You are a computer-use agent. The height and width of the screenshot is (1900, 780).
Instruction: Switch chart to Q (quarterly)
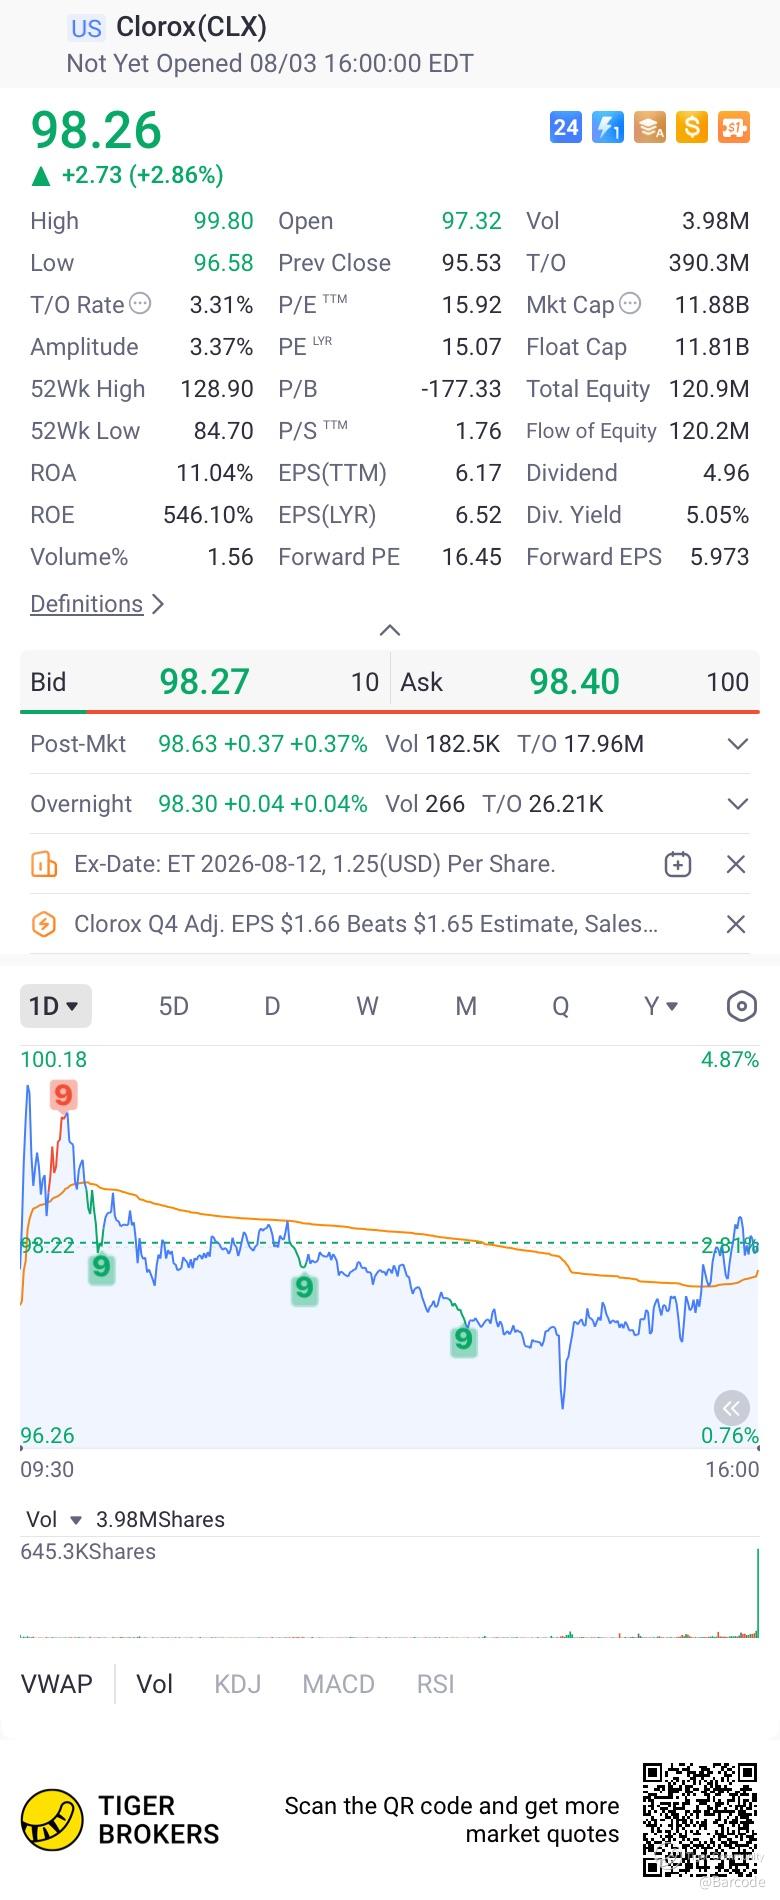pos(561,1006)
